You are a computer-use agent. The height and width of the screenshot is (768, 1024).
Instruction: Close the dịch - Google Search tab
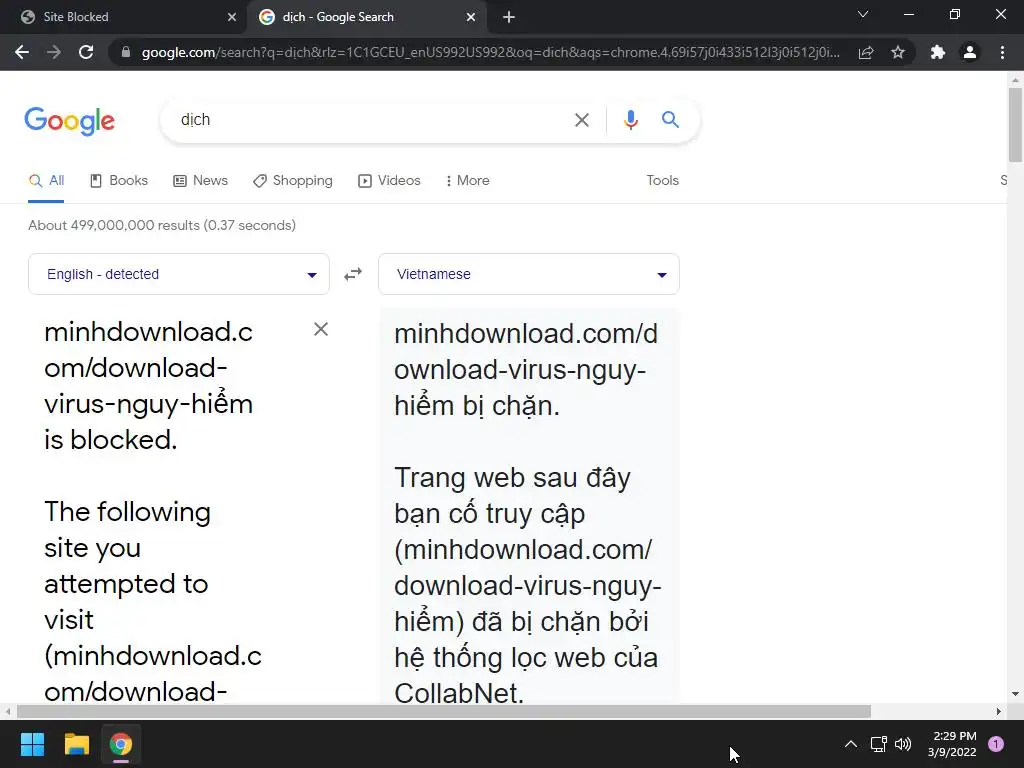coord(471,17)
